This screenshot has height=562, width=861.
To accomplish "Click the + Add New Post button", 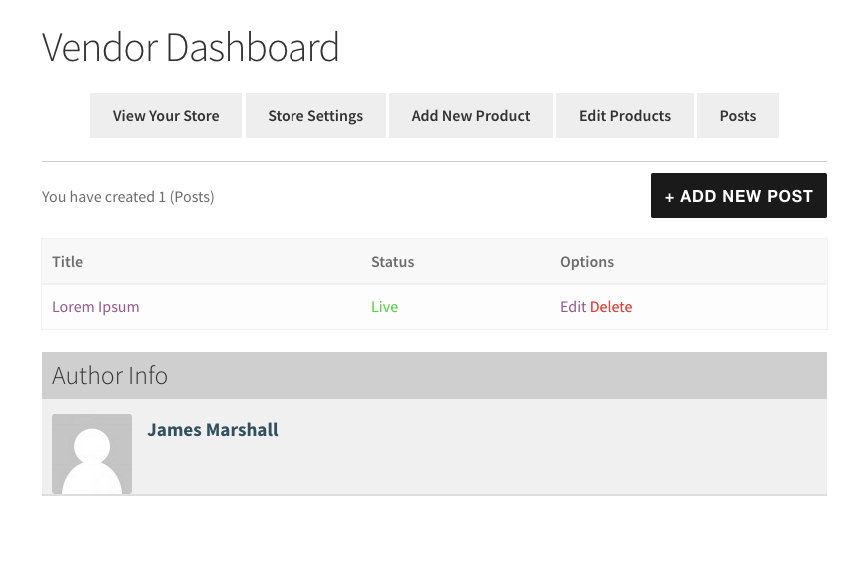I will point(739,196).
